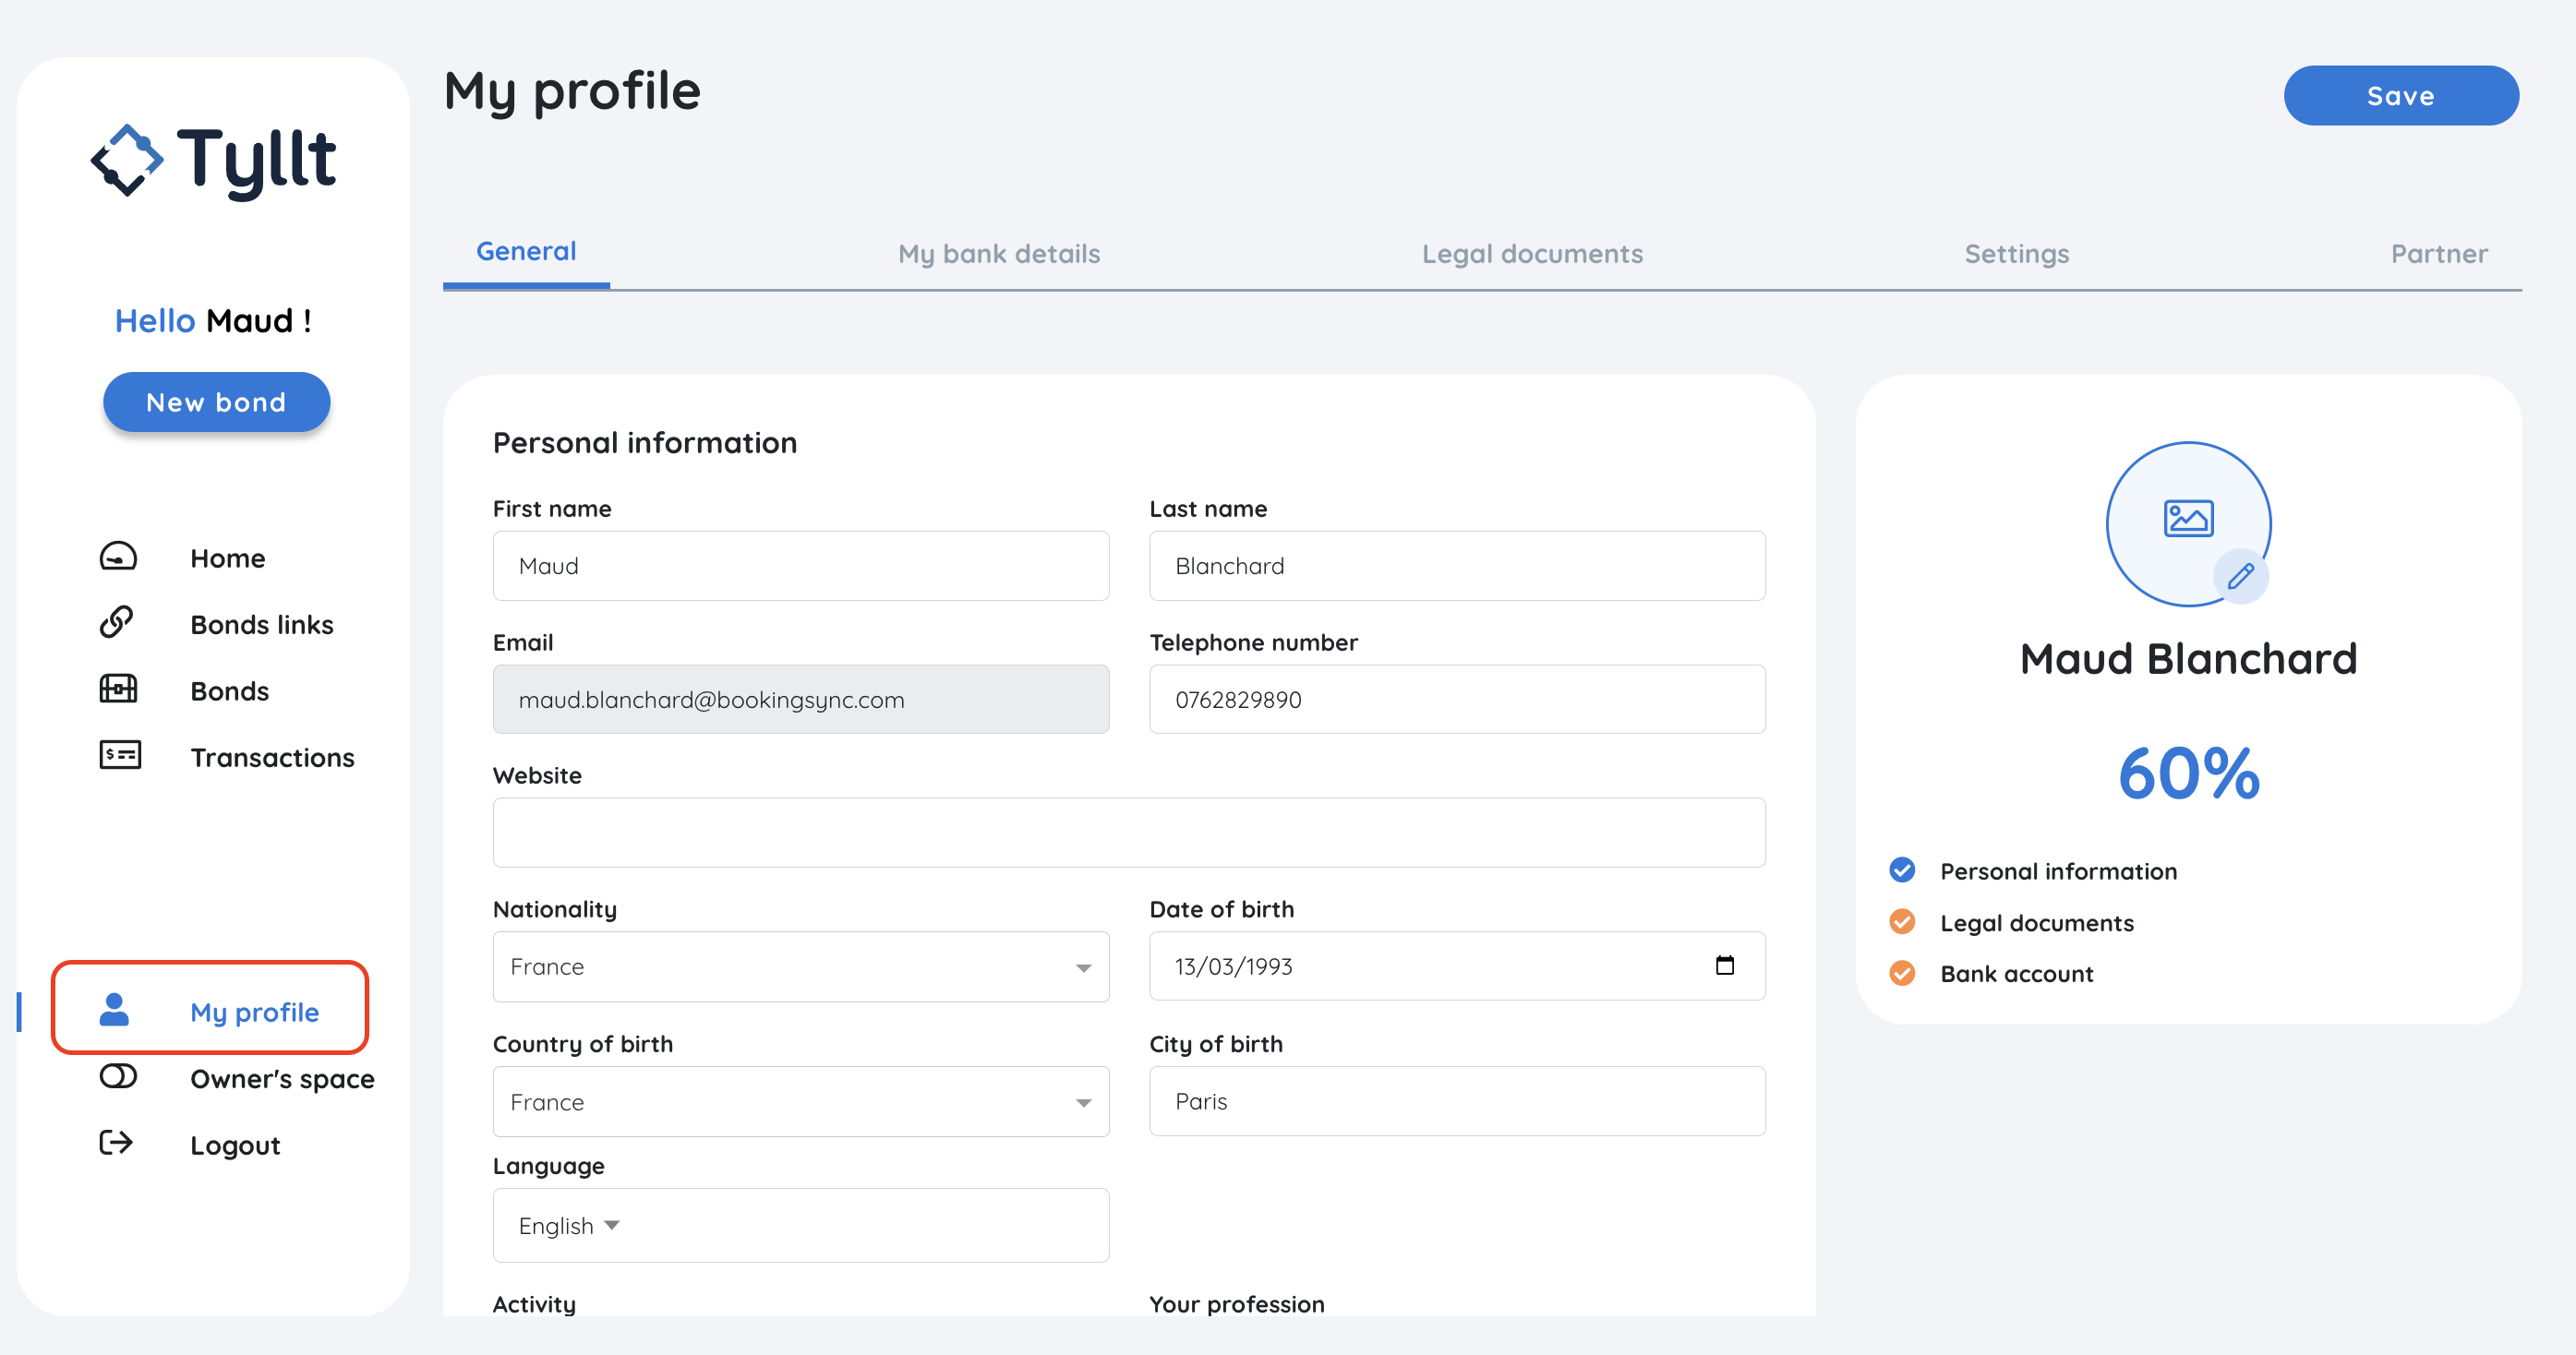The width and height of the screenshot is (2576, 1355).
Task: Click the Home dashboard icon in sidebar
Action: click(118, 557)
